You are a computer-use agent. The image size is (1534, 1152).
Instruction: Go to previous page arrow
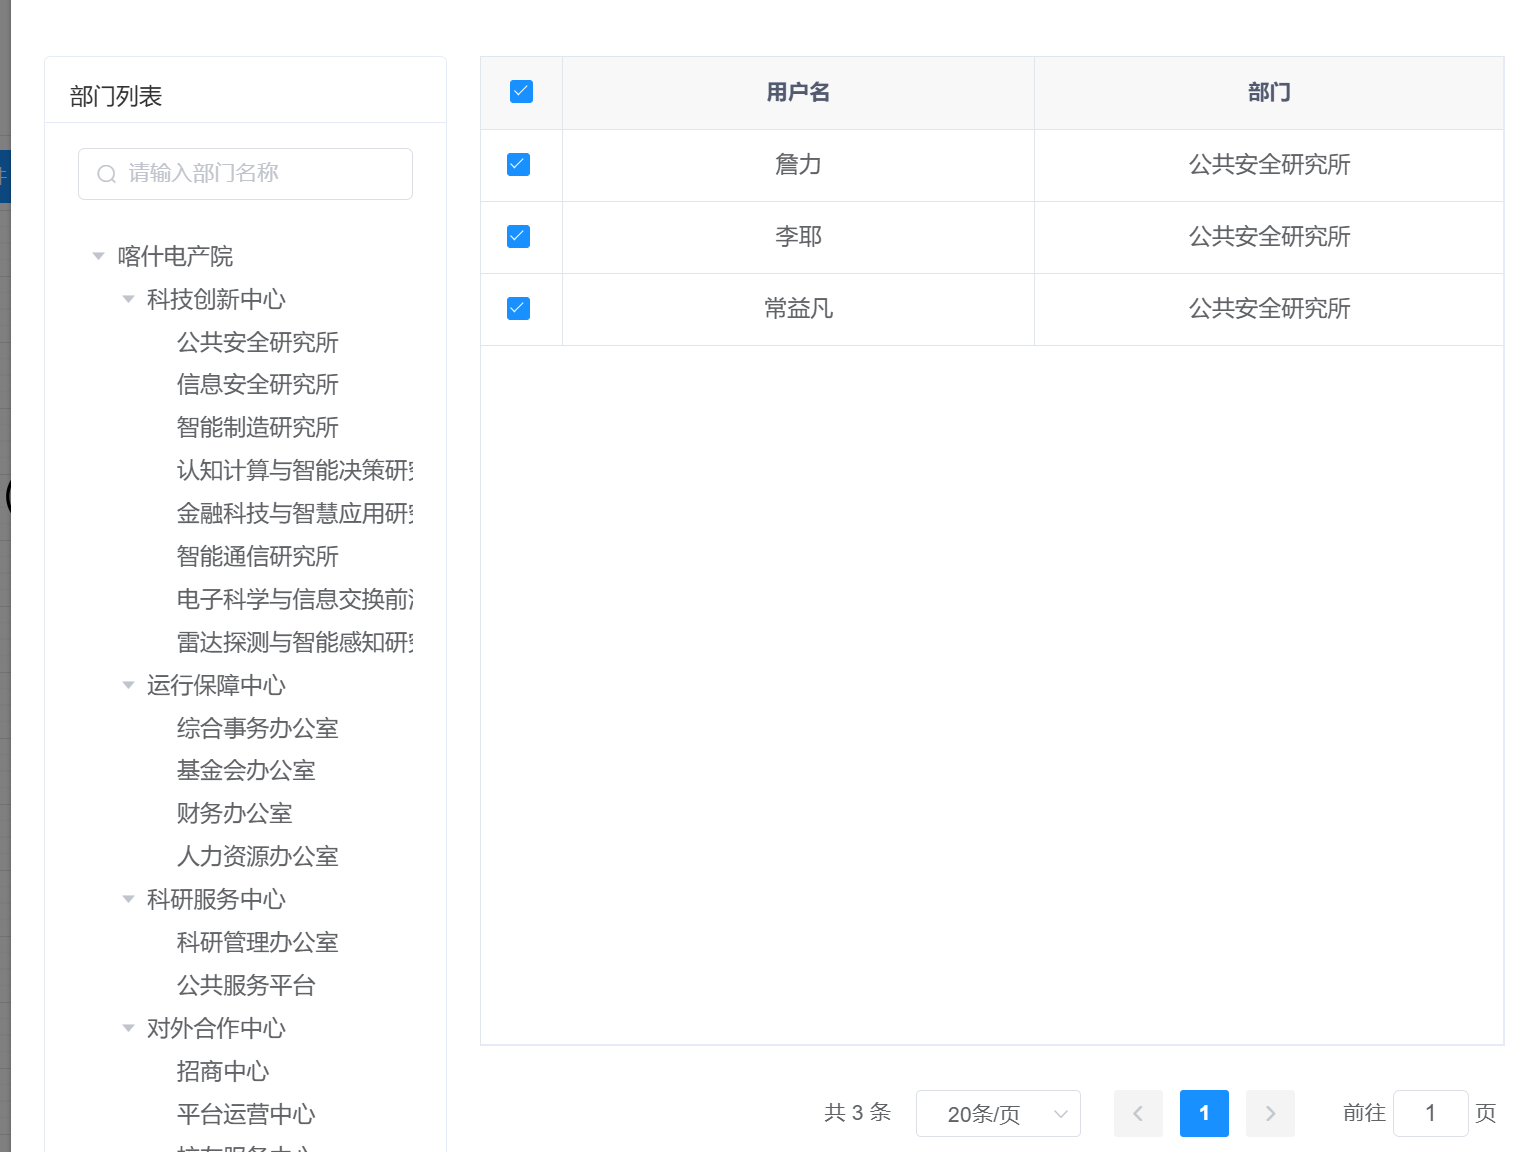point(1138,1113)
